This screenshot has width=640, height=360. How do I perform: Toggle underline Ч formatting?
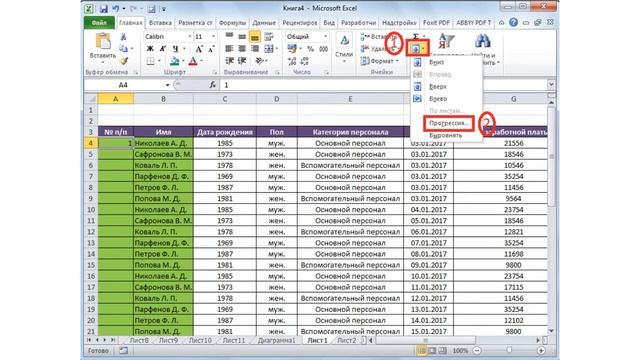pos(175,49)
